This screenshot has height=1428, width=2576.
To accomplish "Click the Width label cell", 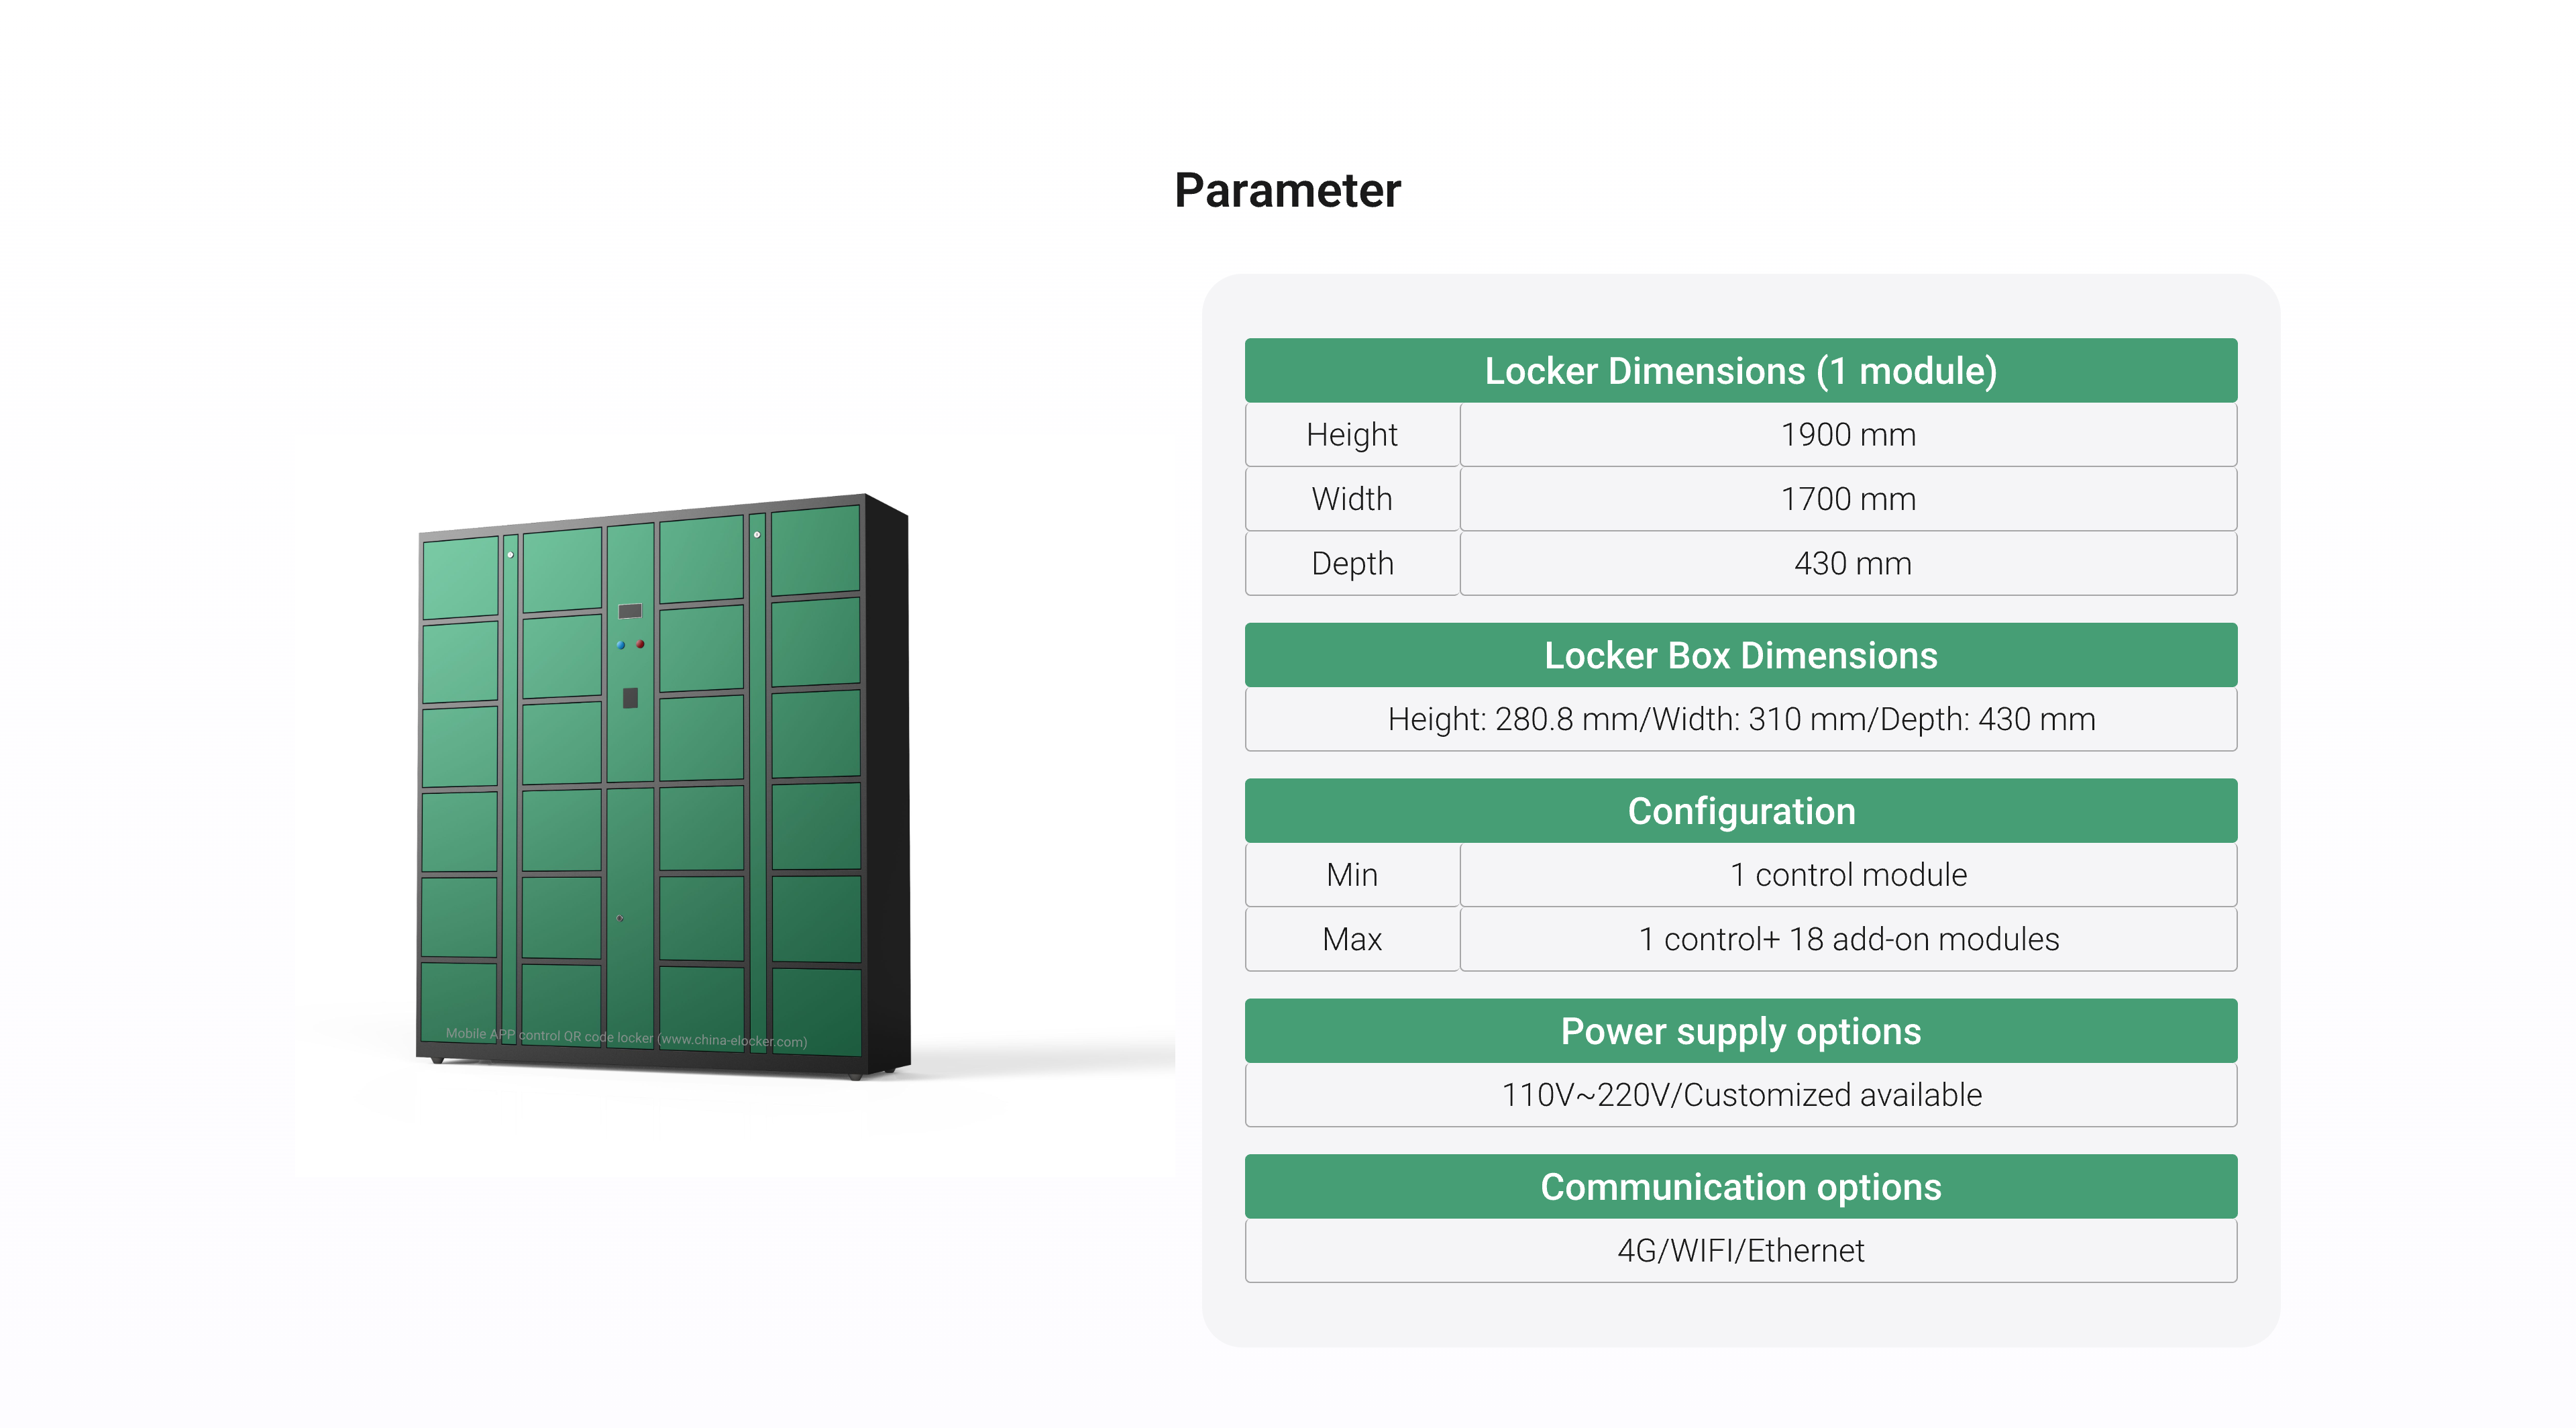I will [1352, 499].
